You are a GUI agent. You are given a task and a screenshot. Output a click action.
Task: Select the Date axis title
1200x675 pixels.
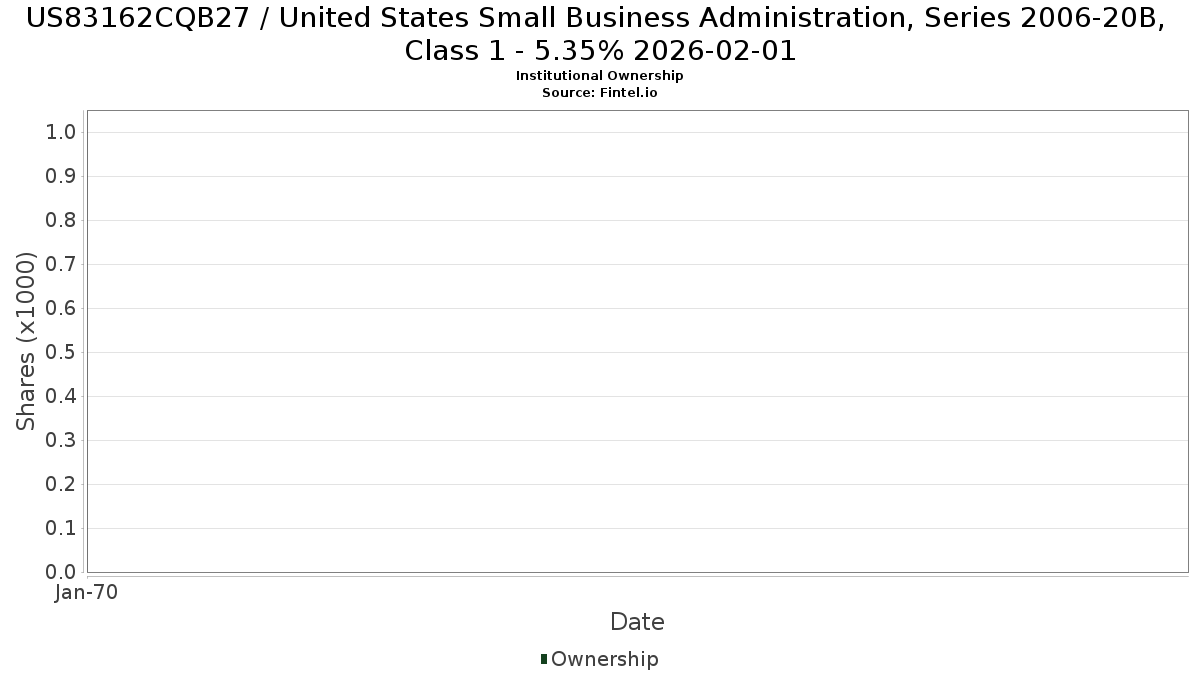click(637, 622)
